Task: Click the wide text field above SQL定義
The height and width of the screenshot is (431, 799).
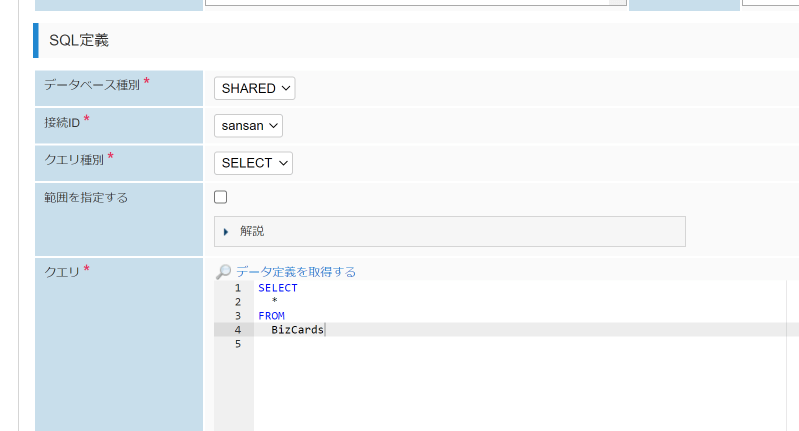Action: click(408, 3)
